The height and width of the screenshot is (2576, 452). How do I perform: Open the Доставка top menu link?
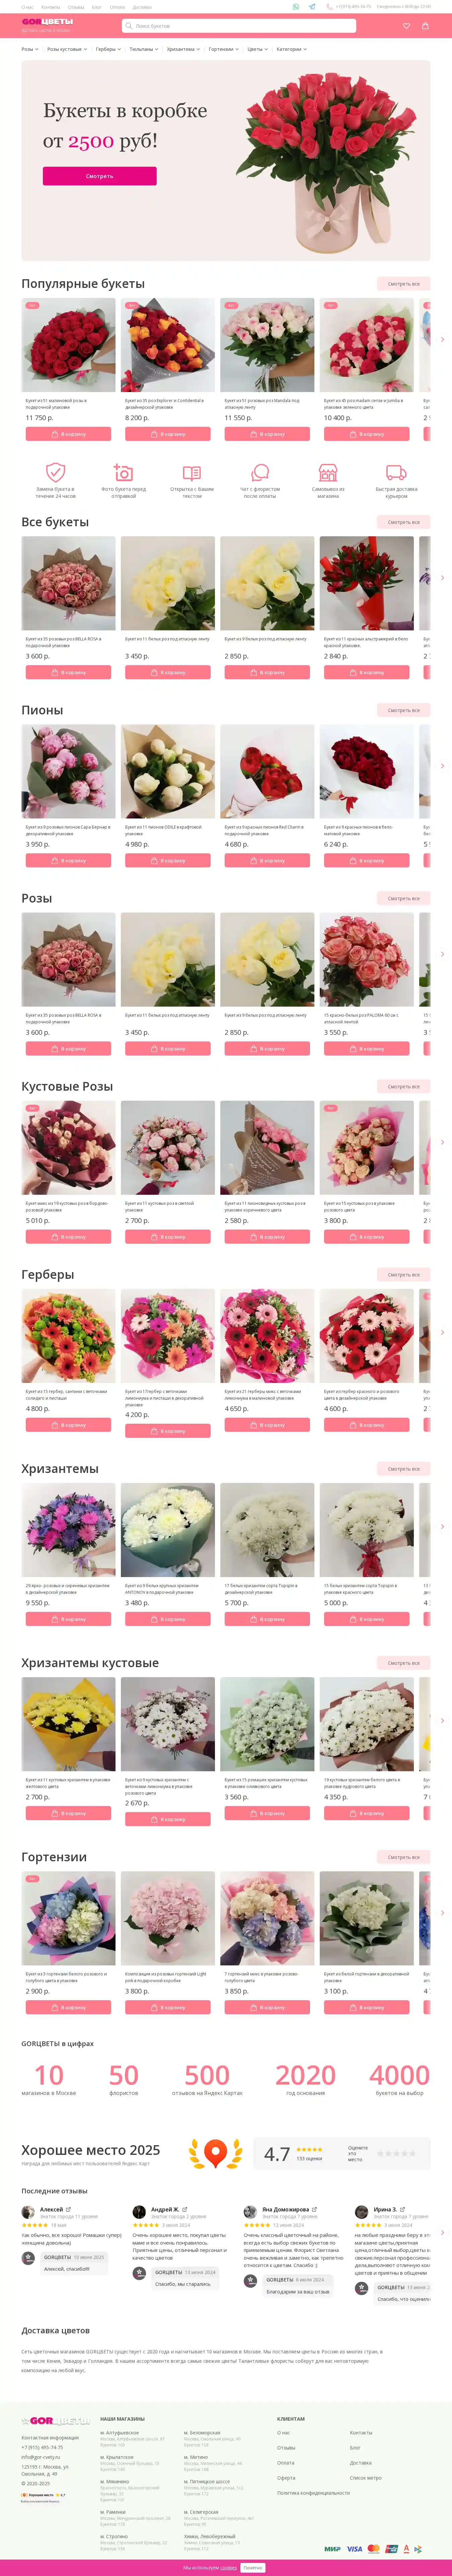142,7
